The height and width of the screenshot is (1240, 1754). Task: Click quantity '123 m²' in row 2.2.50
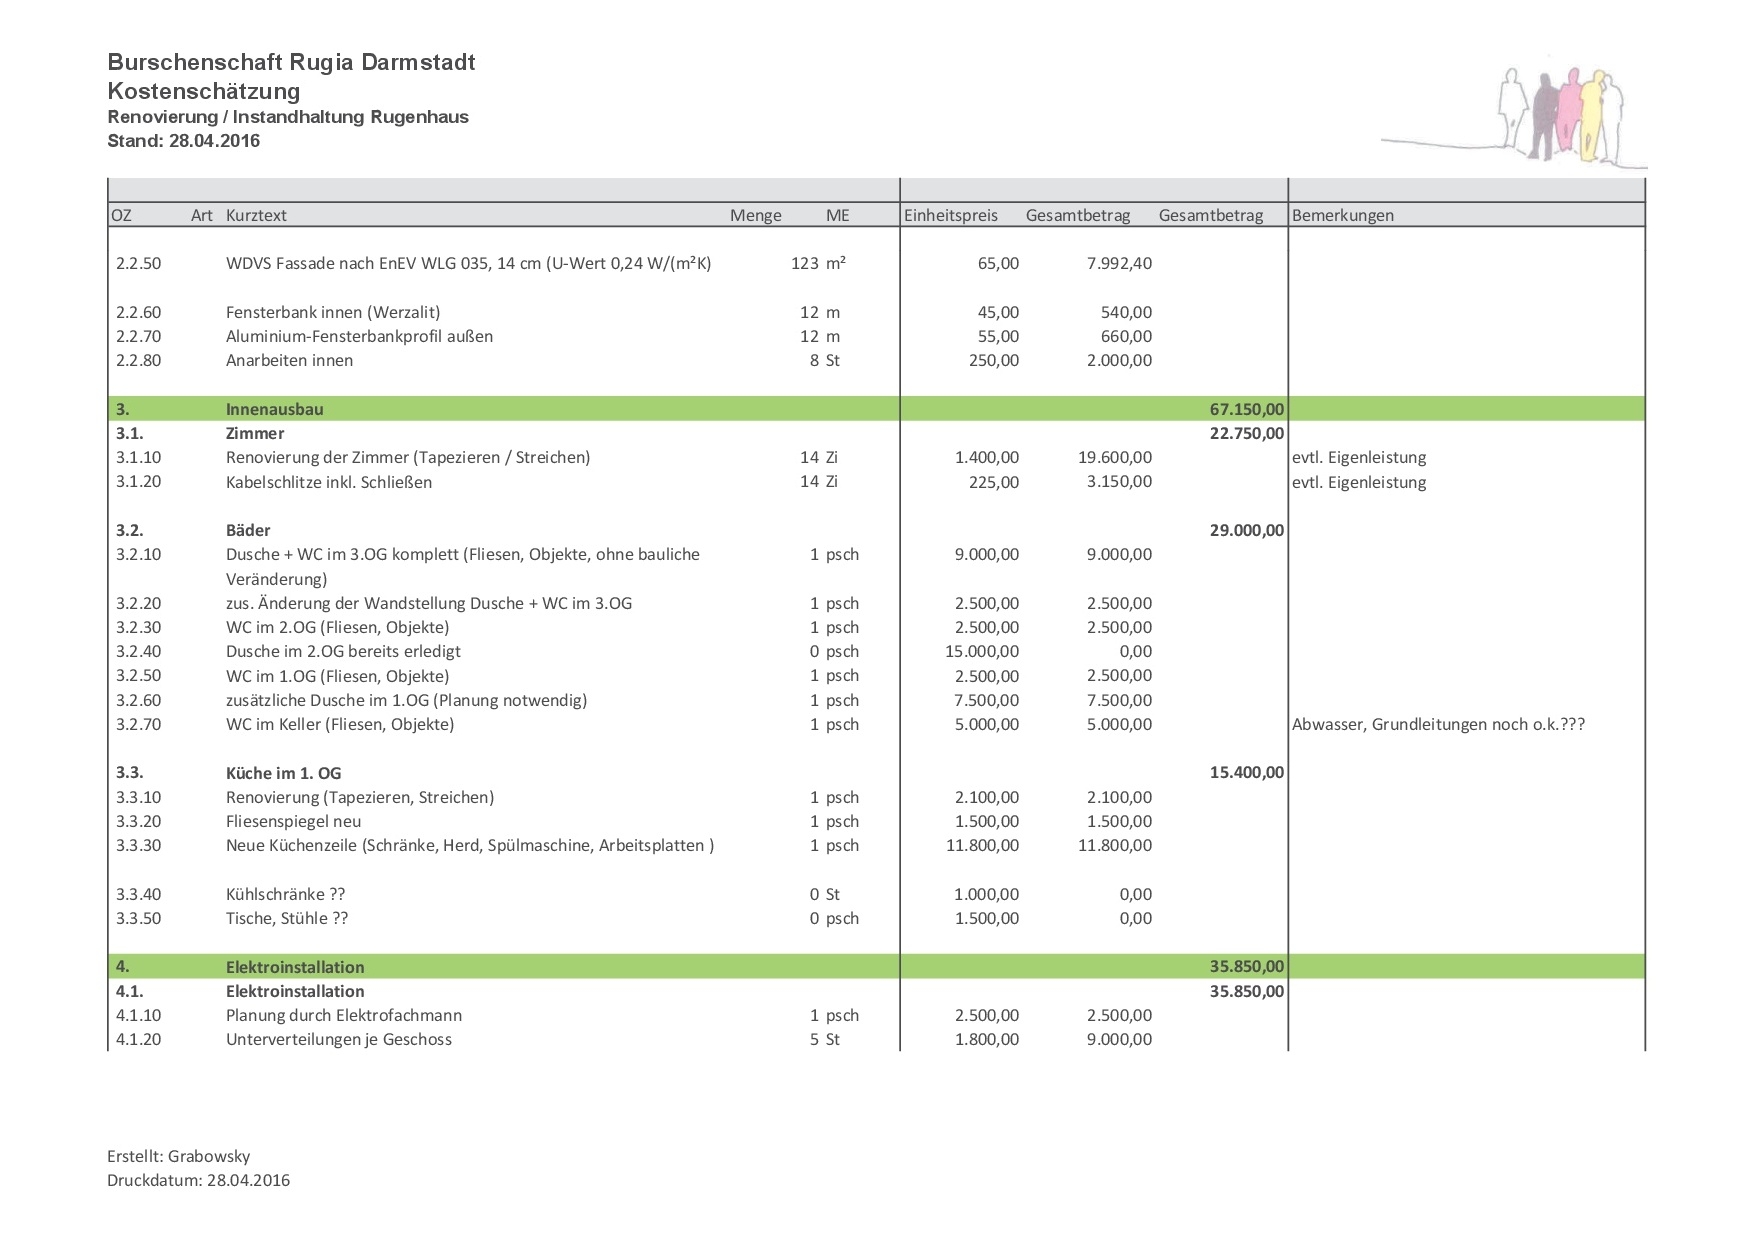coord(818,264)
